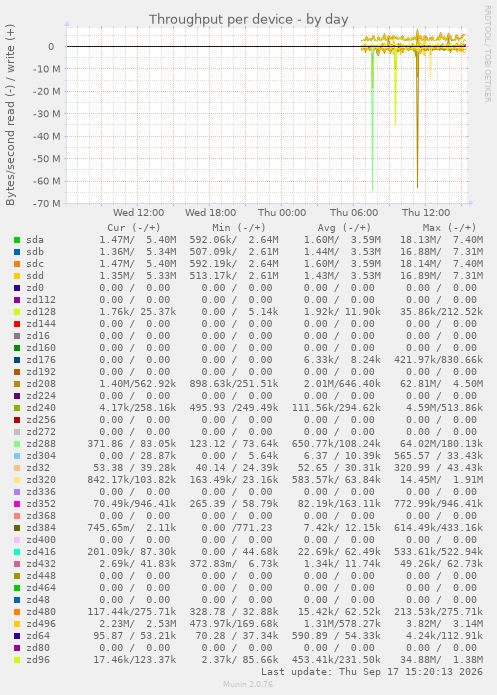
Task: Select the zd496 device label
Action: point(41,624)
